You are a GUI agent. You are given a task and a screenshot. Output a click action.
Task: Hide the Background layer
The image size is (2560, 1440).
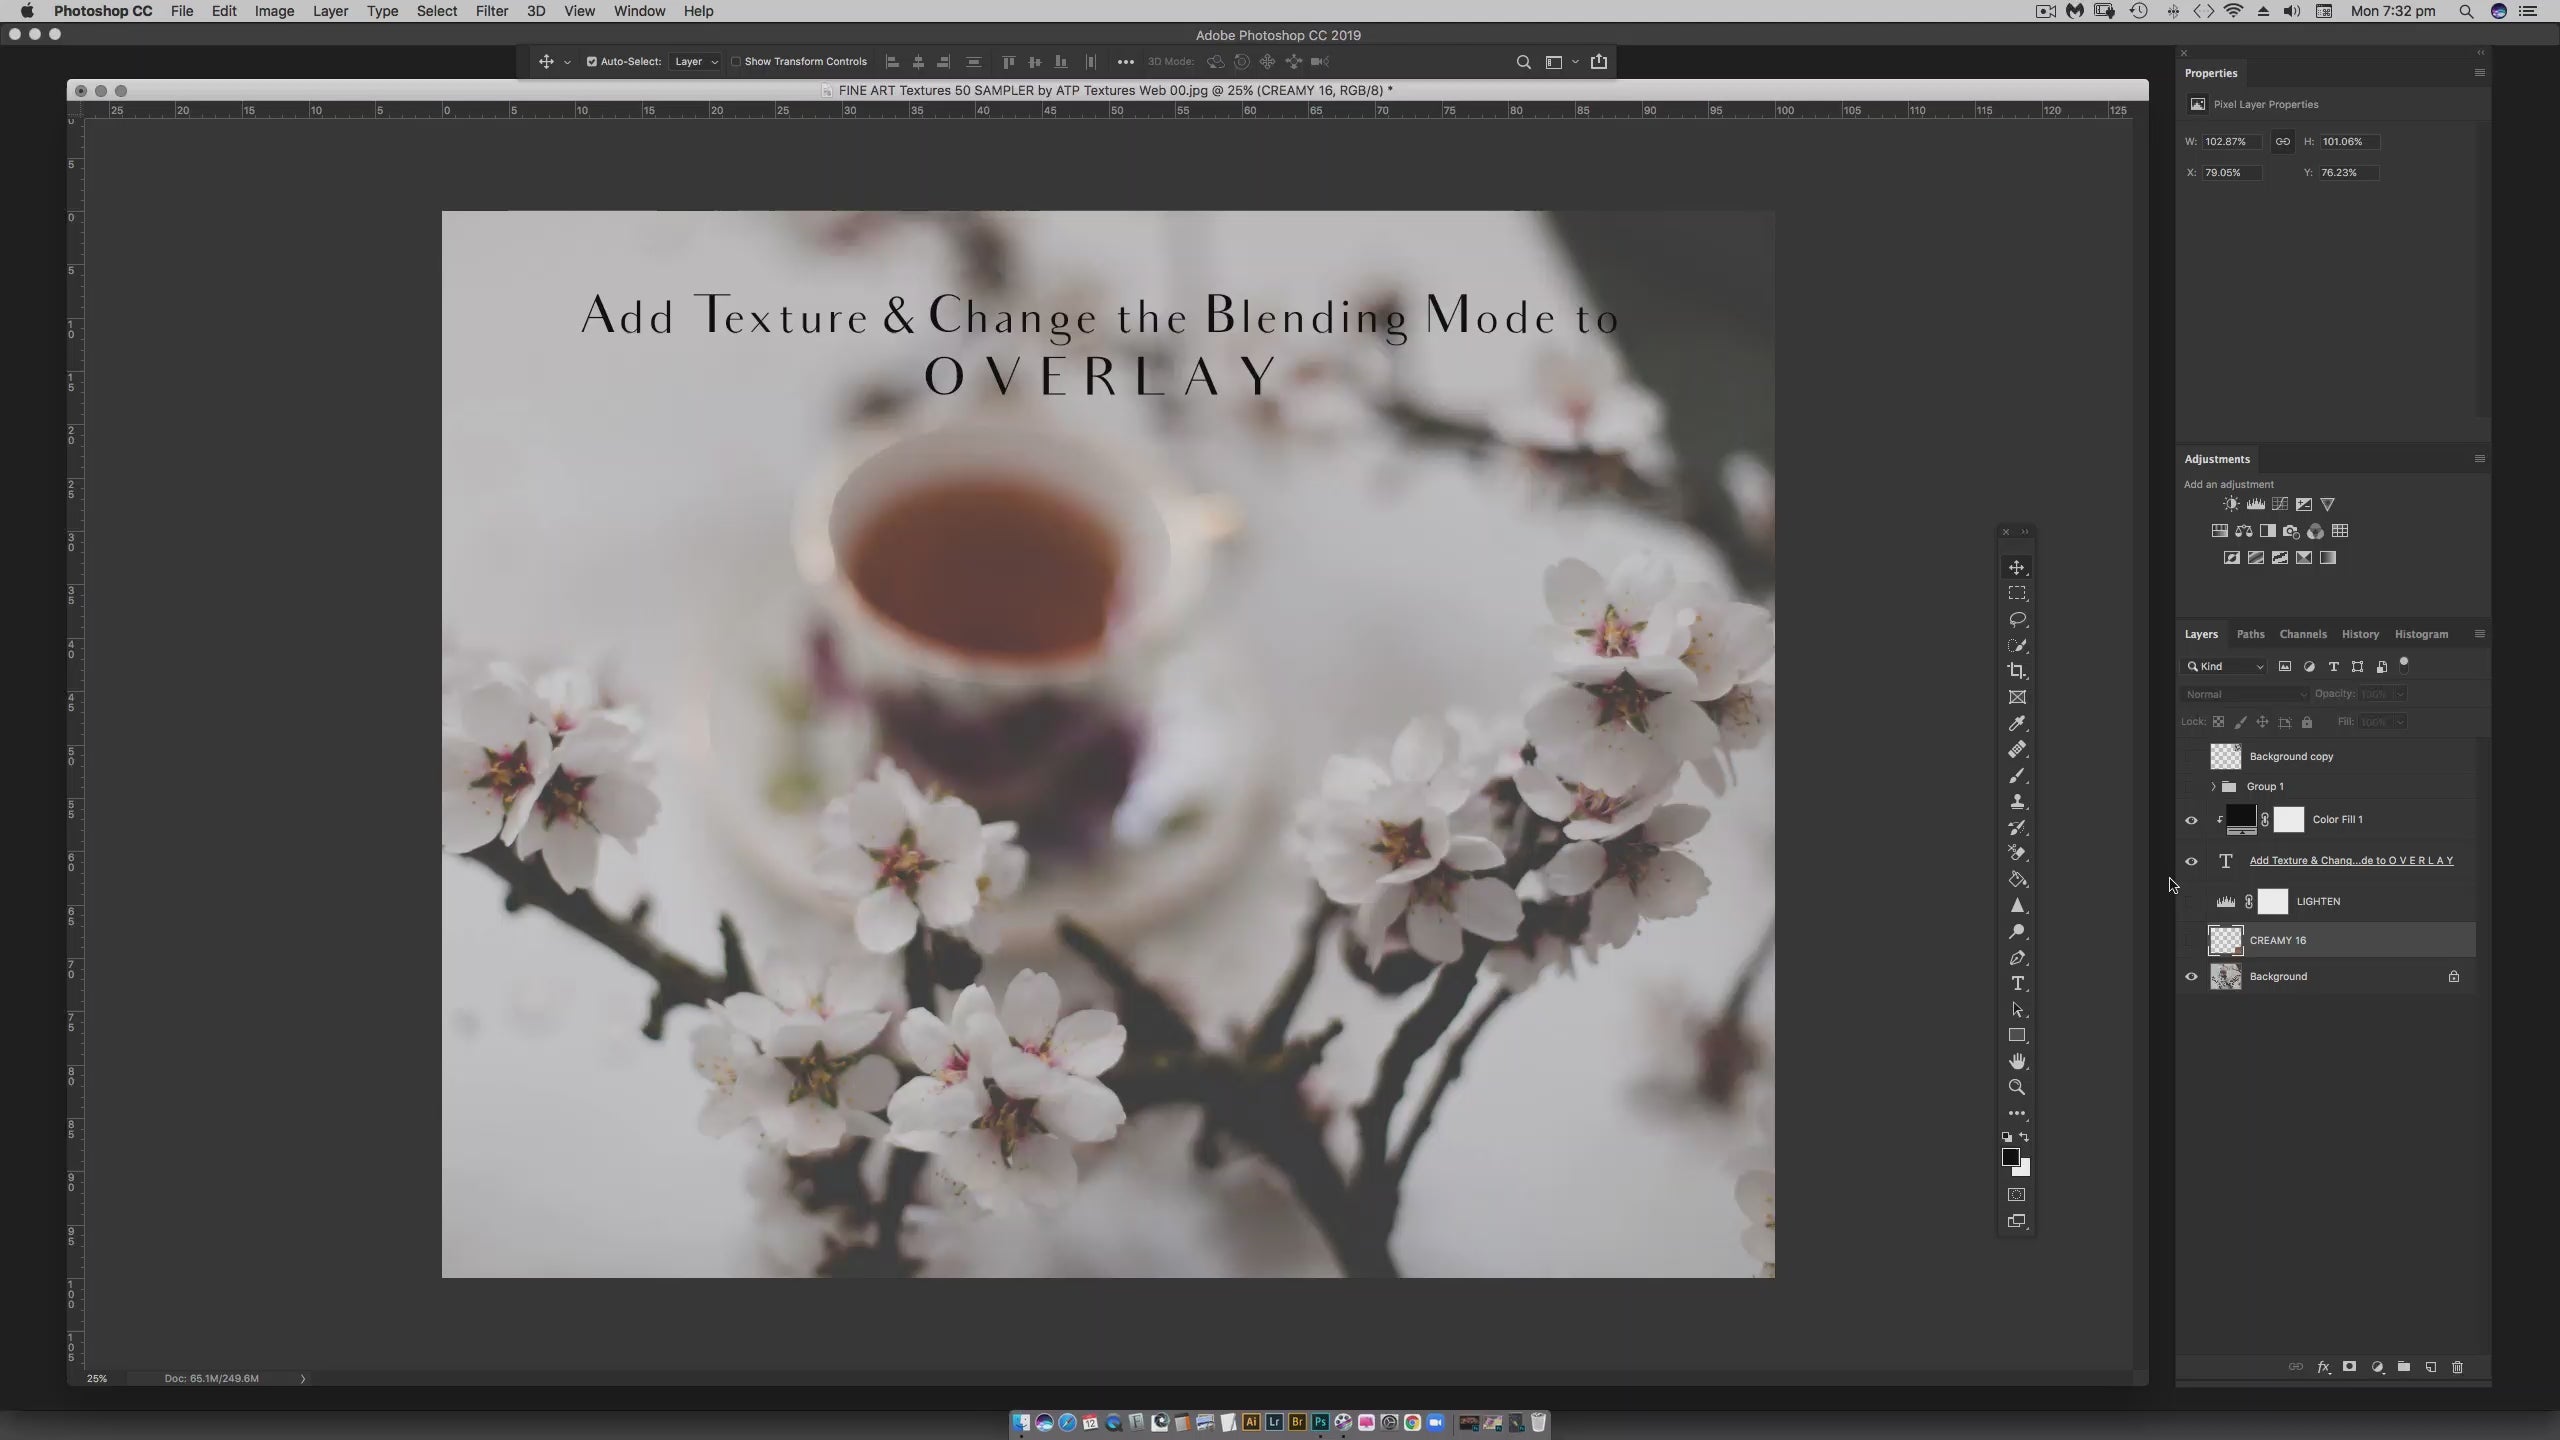(2191, 977)
